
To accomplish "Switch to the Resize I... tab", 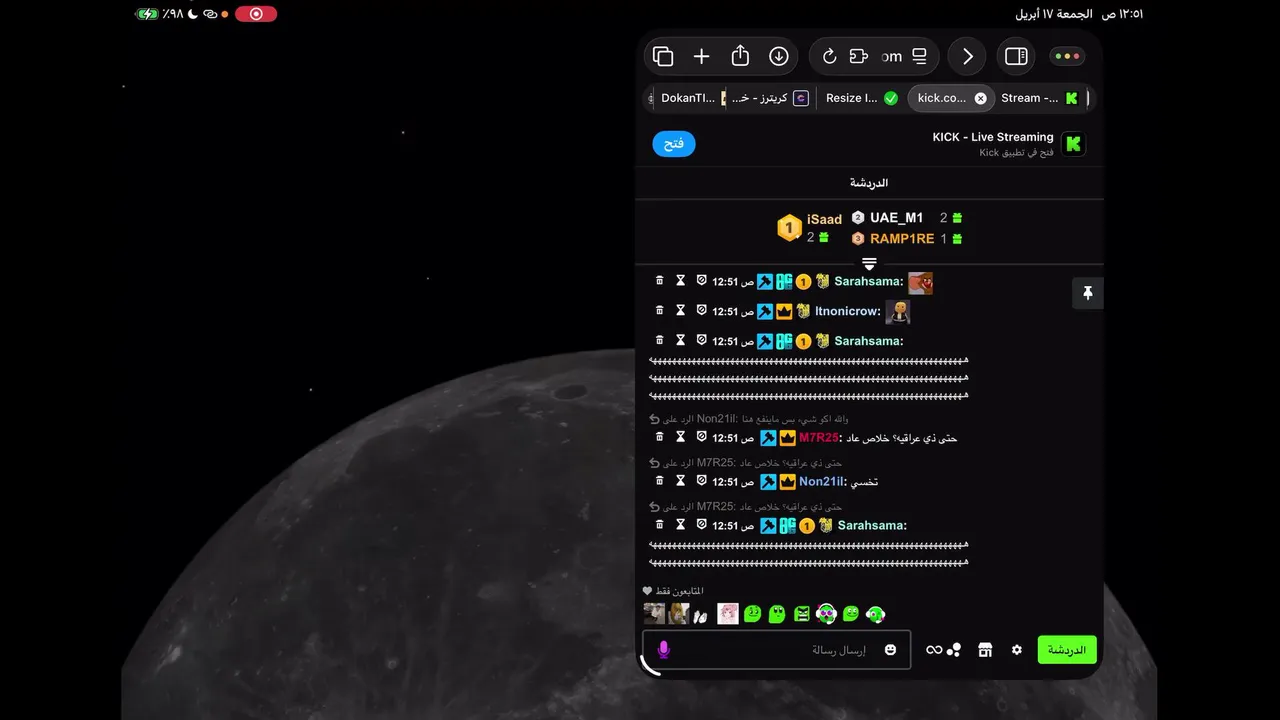I will click(860, 98).
